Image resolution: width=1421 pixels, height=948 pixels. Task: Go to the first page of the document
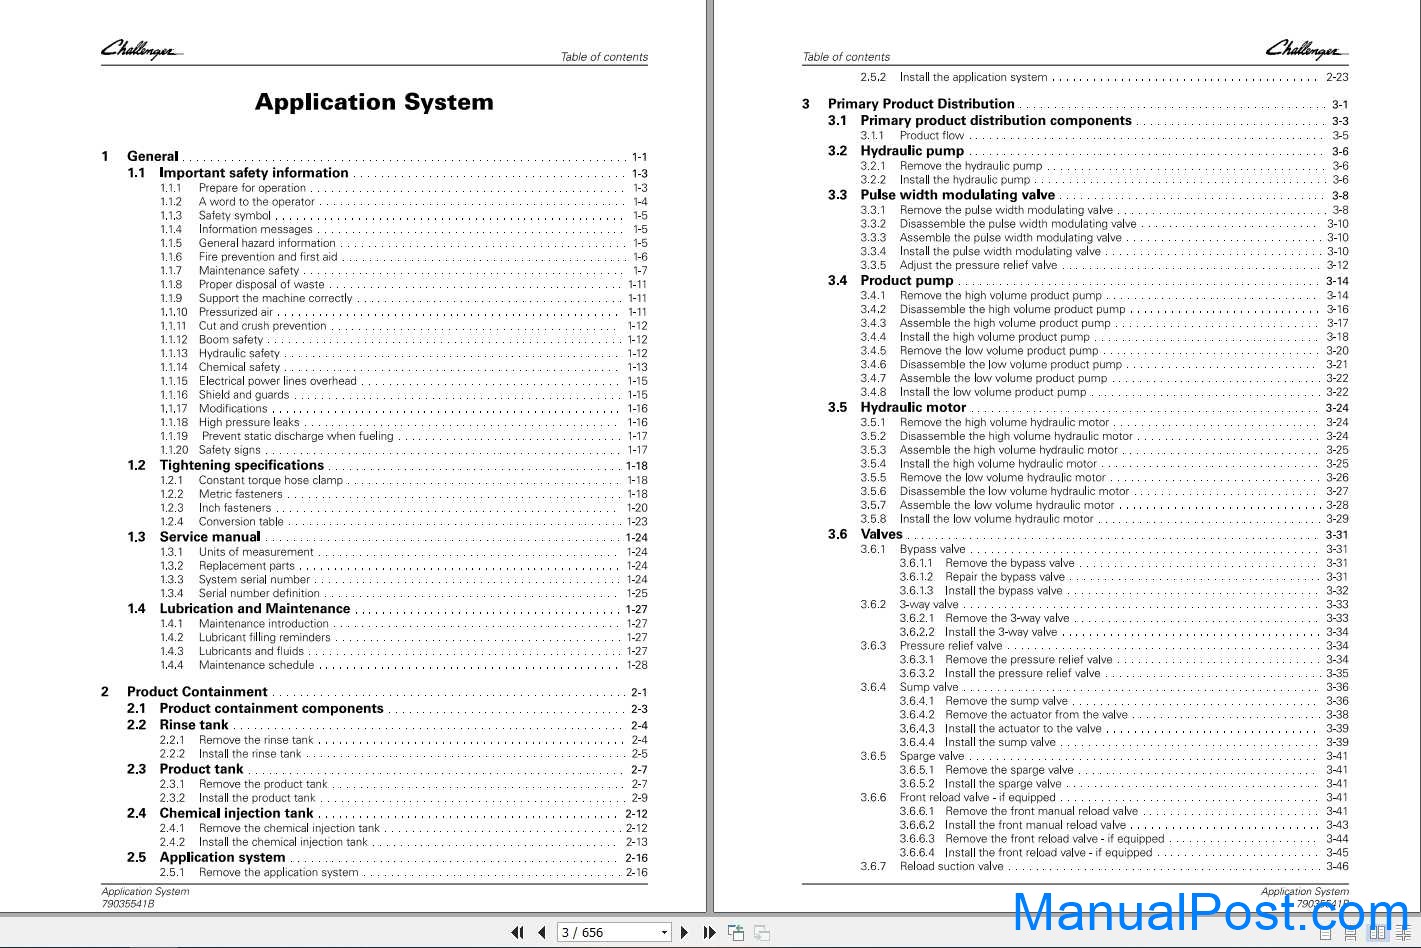pos(517,933)
